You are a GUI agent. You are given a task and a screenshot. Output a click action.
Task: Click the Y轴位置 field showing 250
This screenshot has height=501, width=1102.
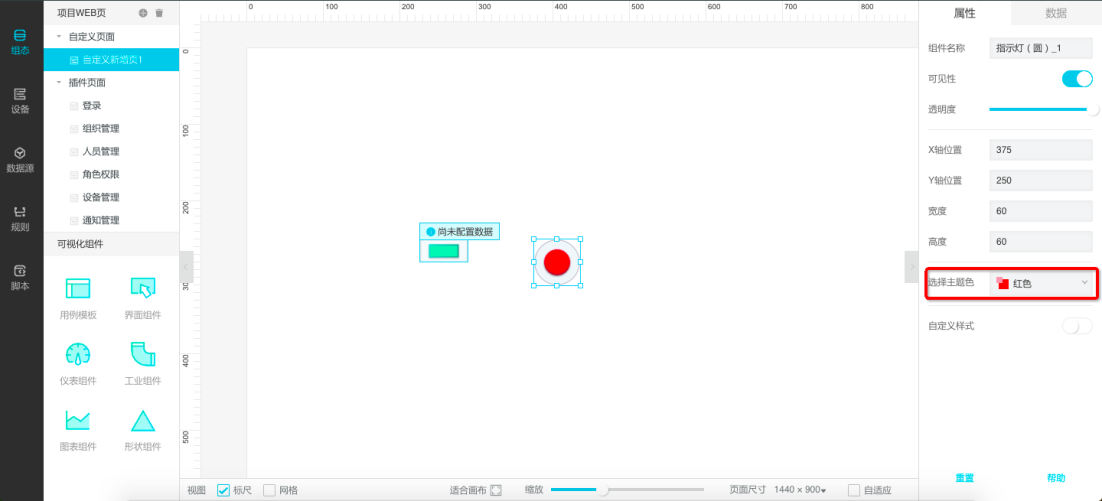pyautogui.click(x=1042, y=180)
